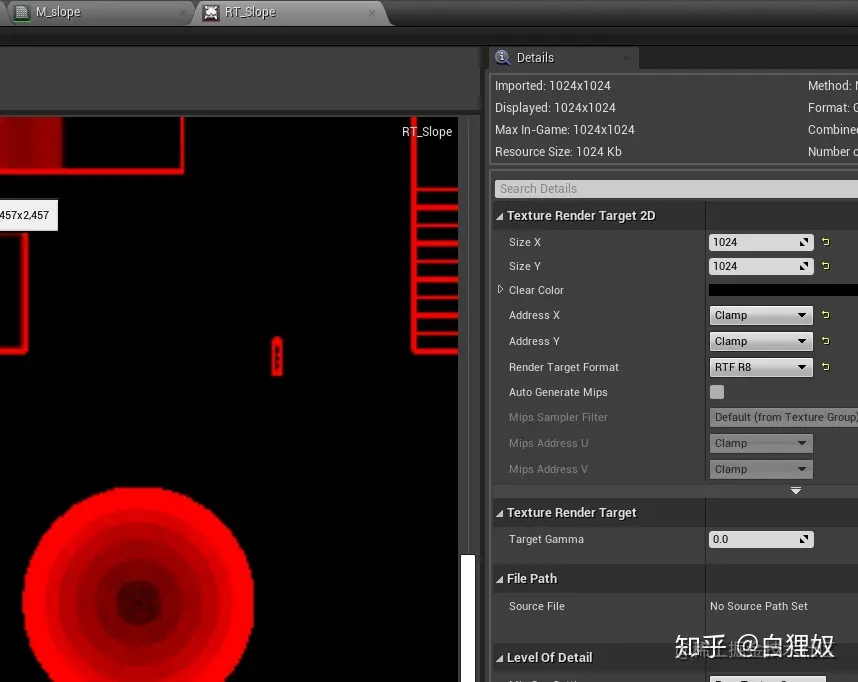Close the Details panel tab

[x=626, y=57]
